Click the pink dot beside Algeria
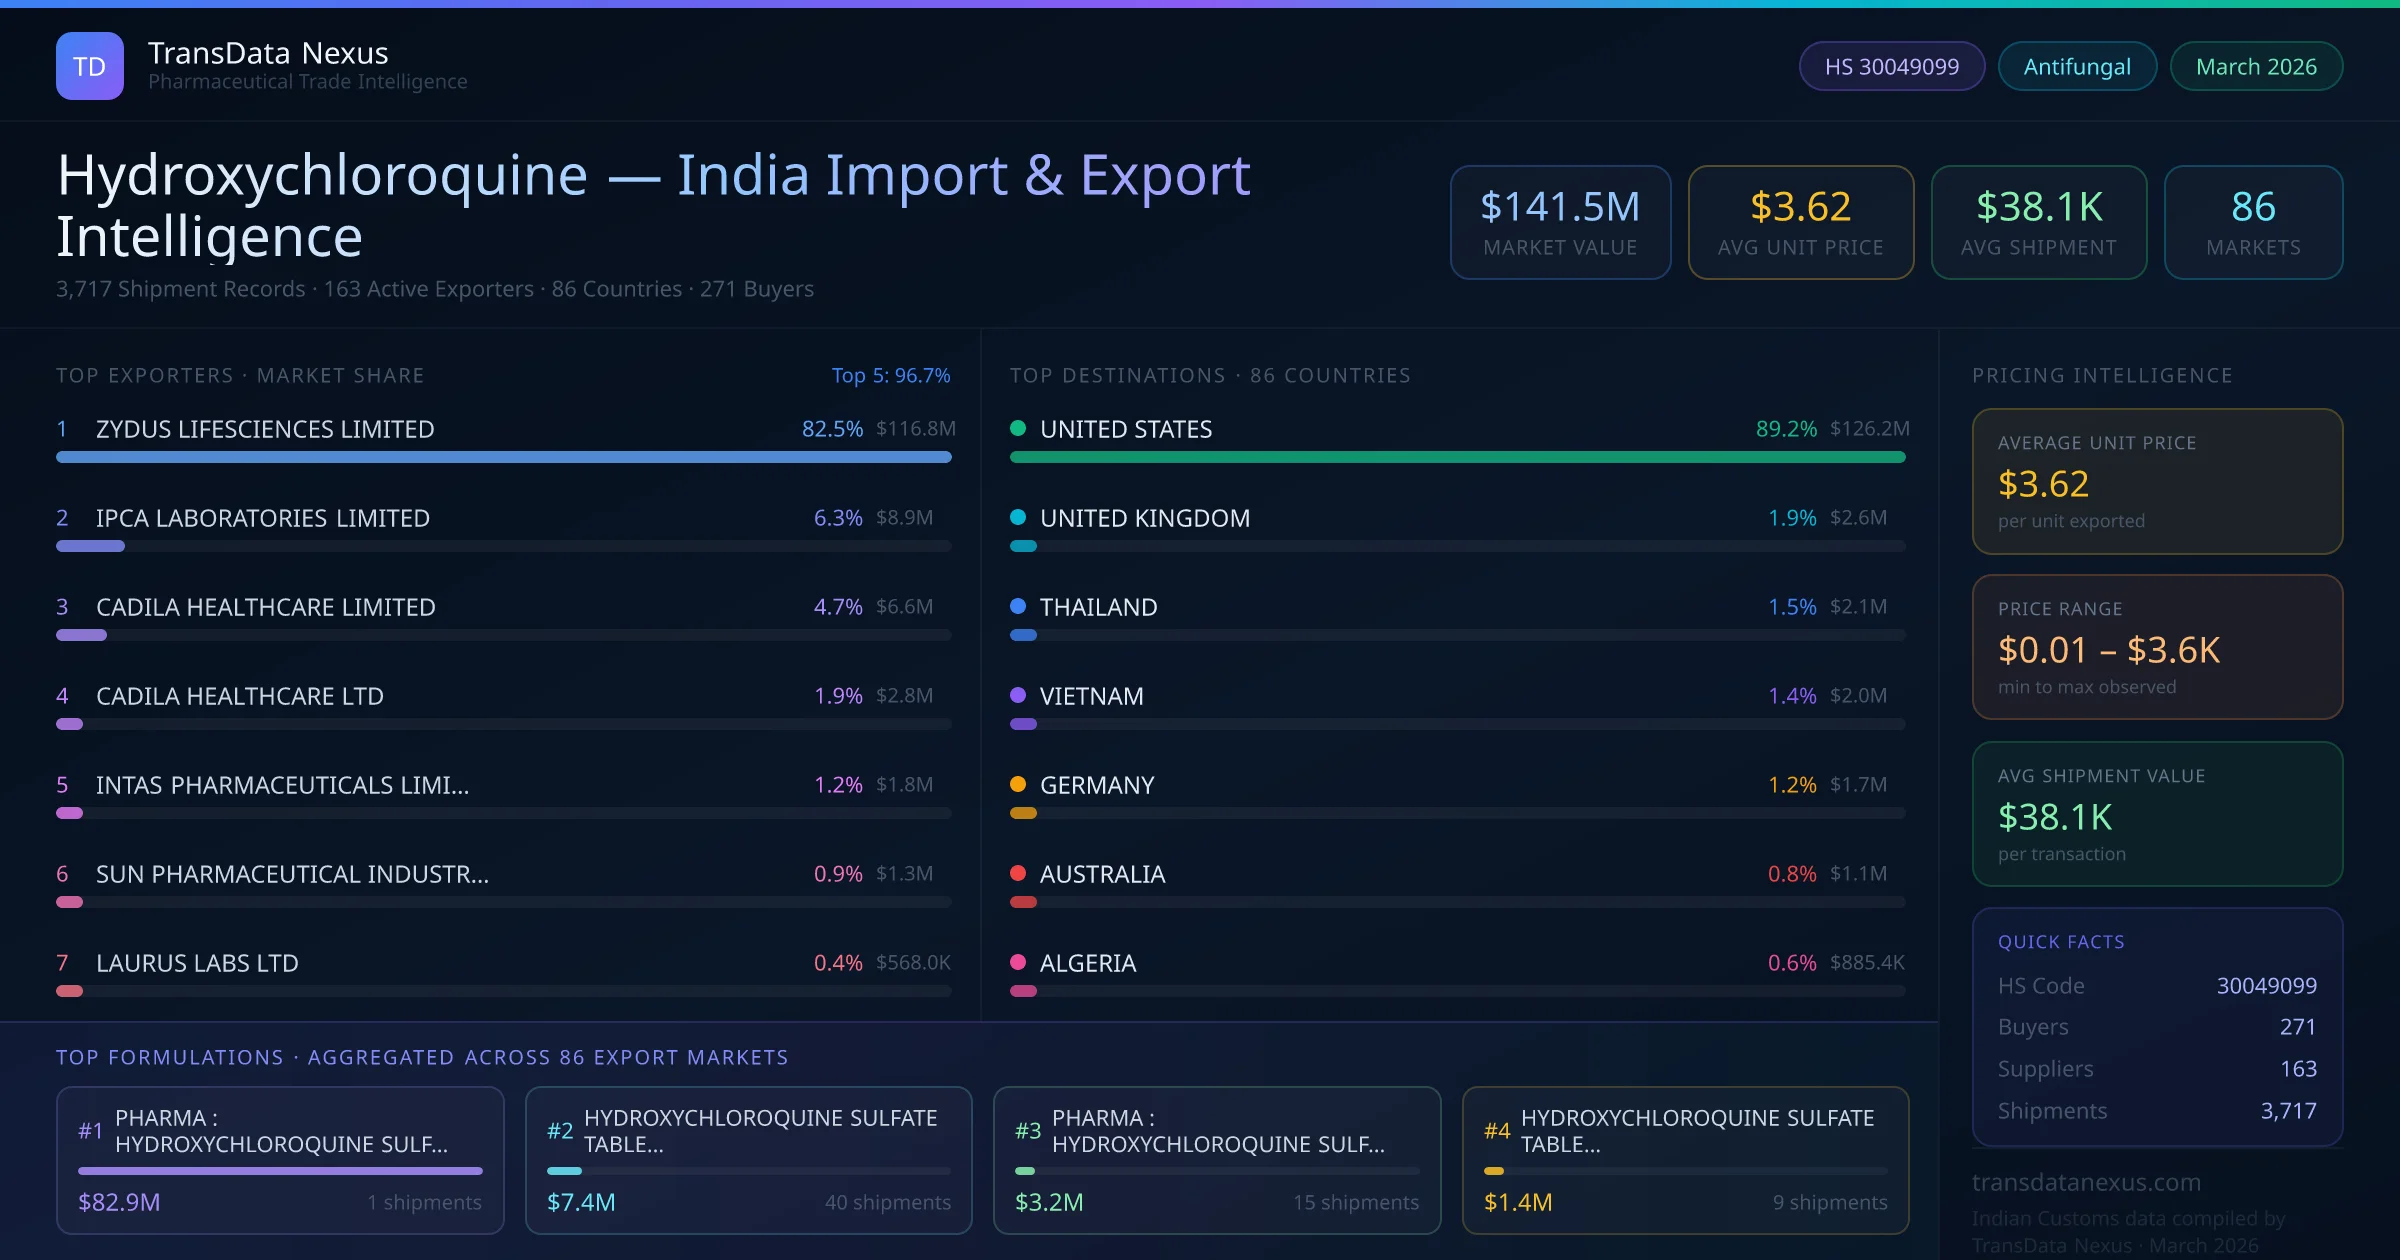 [x=1018, y=962]
